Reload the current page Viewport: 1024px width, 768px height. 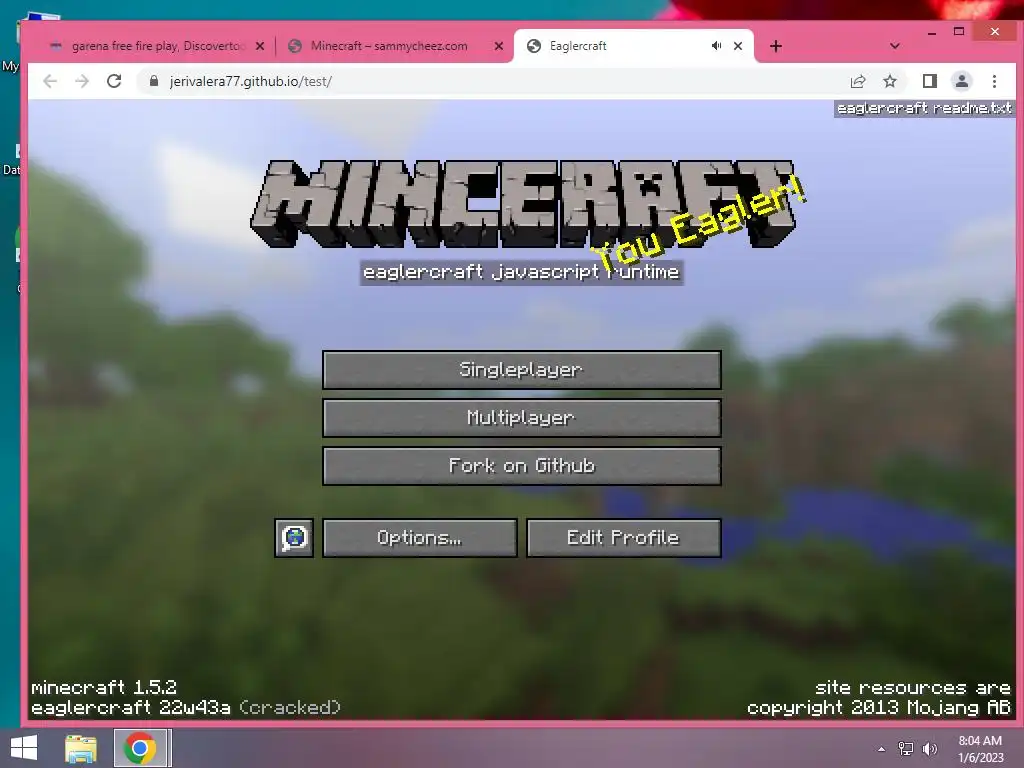[114, 81]
